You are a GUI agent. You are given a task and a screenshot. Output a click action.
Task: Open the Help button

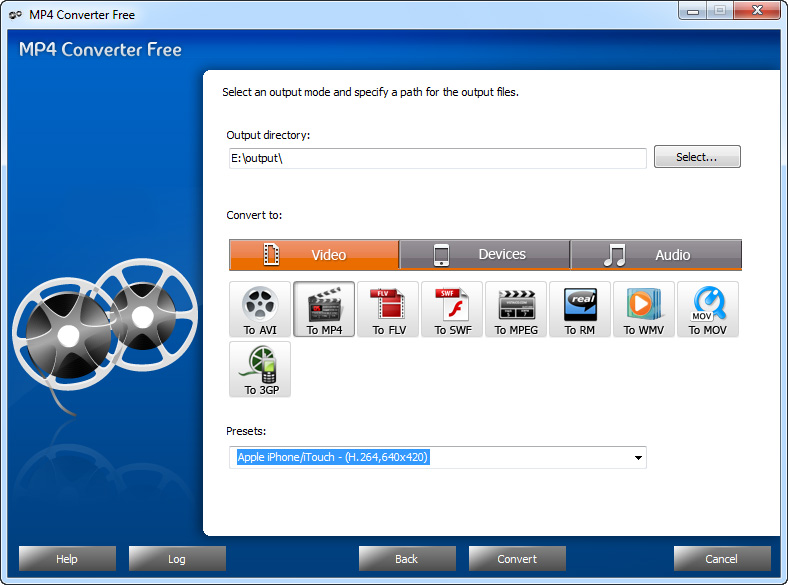click(x=67, y=559)
